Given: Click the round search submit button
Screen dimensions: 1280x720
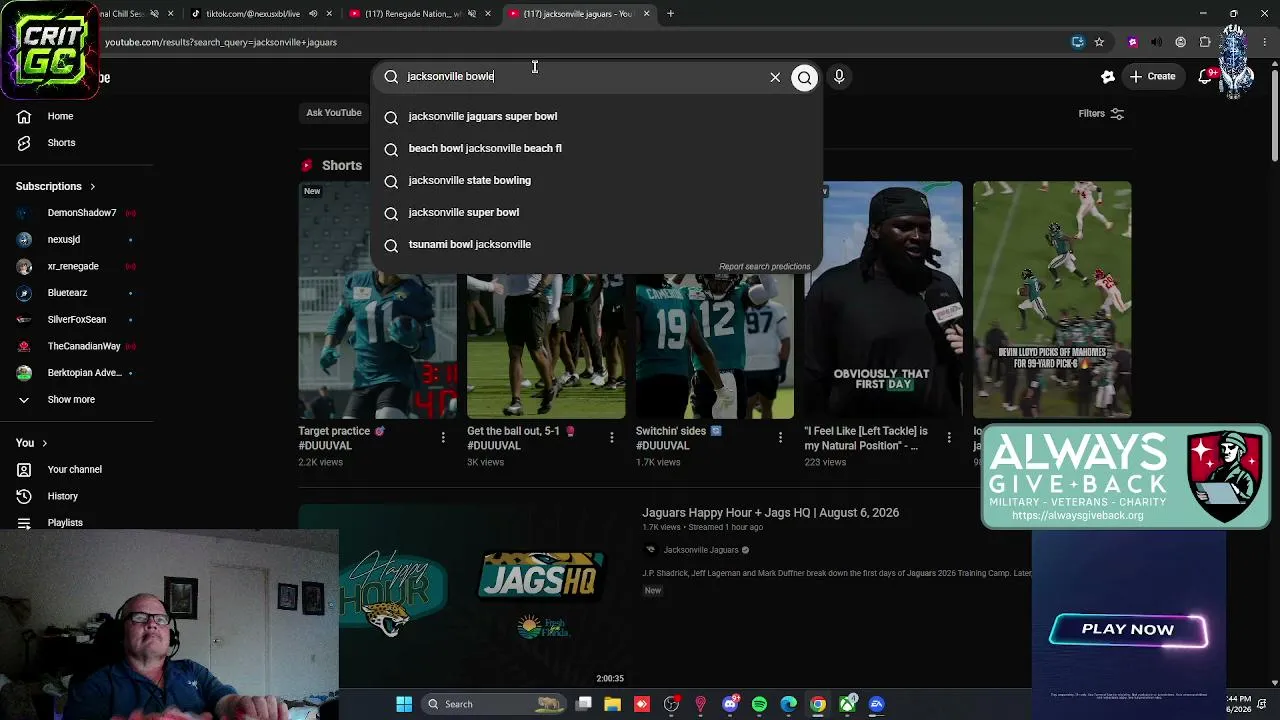Looking at the screenshot, I should (804, 77).
